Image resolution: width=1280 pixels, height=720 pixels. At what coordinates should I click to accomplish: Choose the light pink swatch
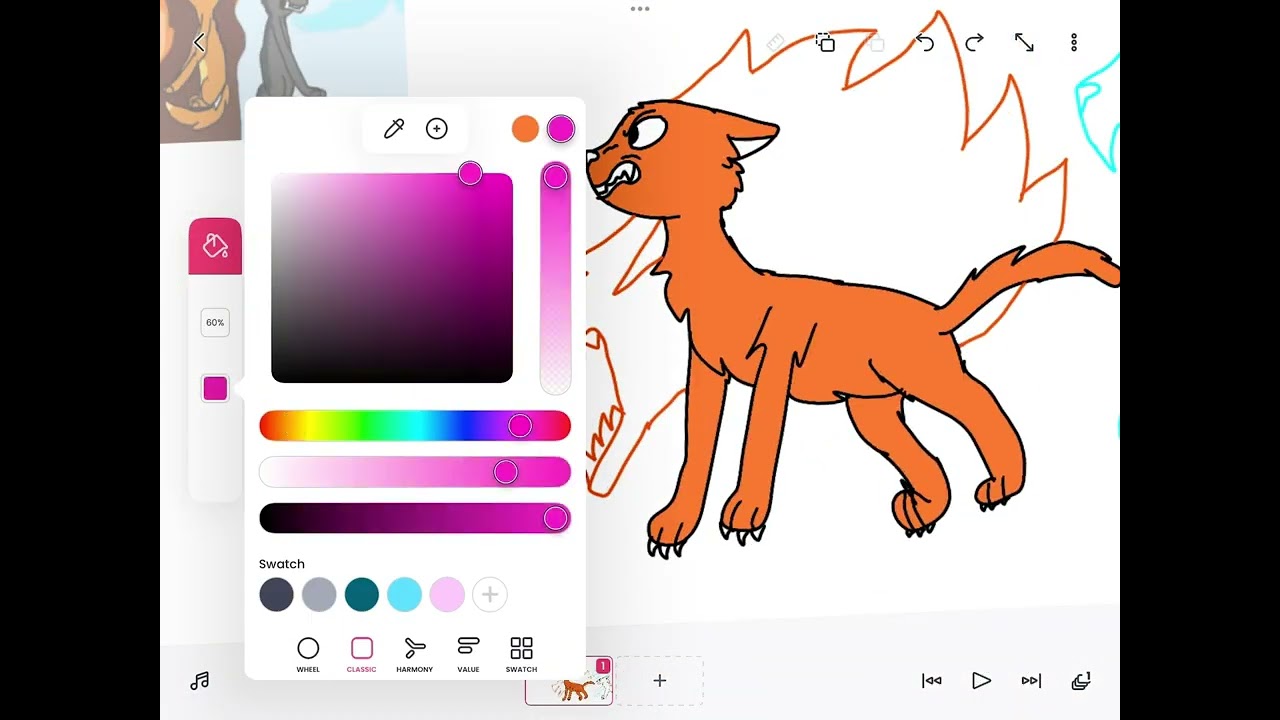pyautogui.click(x=447, y=595)
